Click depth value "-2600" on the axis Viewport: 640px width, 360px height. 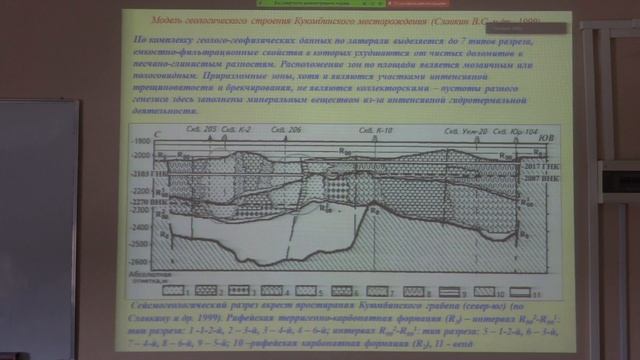[x=138, y=262]
